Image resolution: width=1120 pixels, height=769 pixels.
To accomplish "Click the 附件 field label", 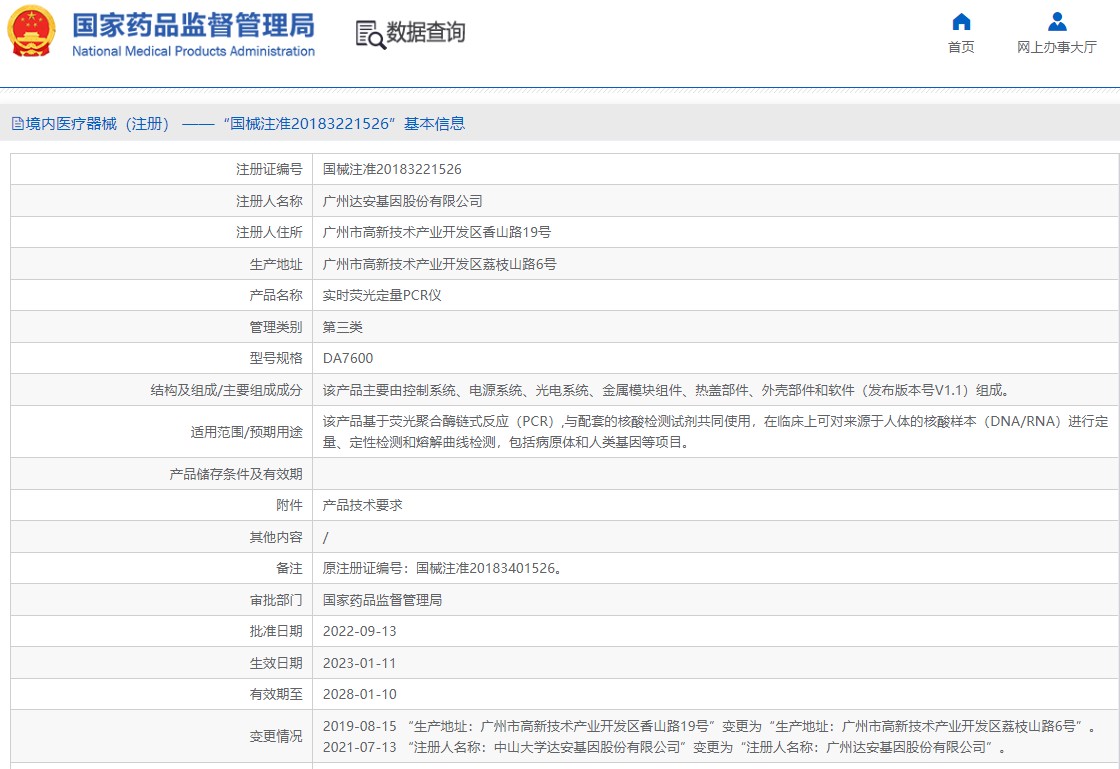I will (289, 506).
